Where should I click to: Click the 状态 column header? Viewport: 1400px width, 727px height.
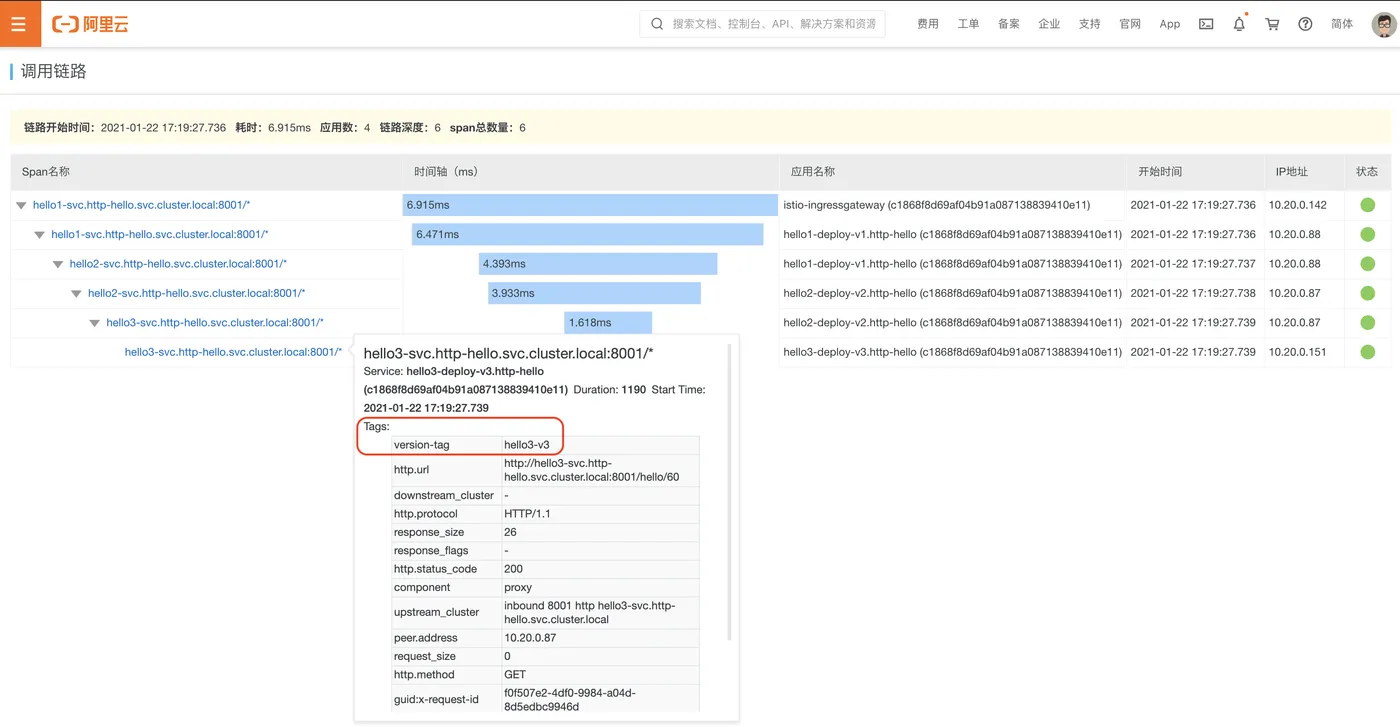click(1367, 172)
